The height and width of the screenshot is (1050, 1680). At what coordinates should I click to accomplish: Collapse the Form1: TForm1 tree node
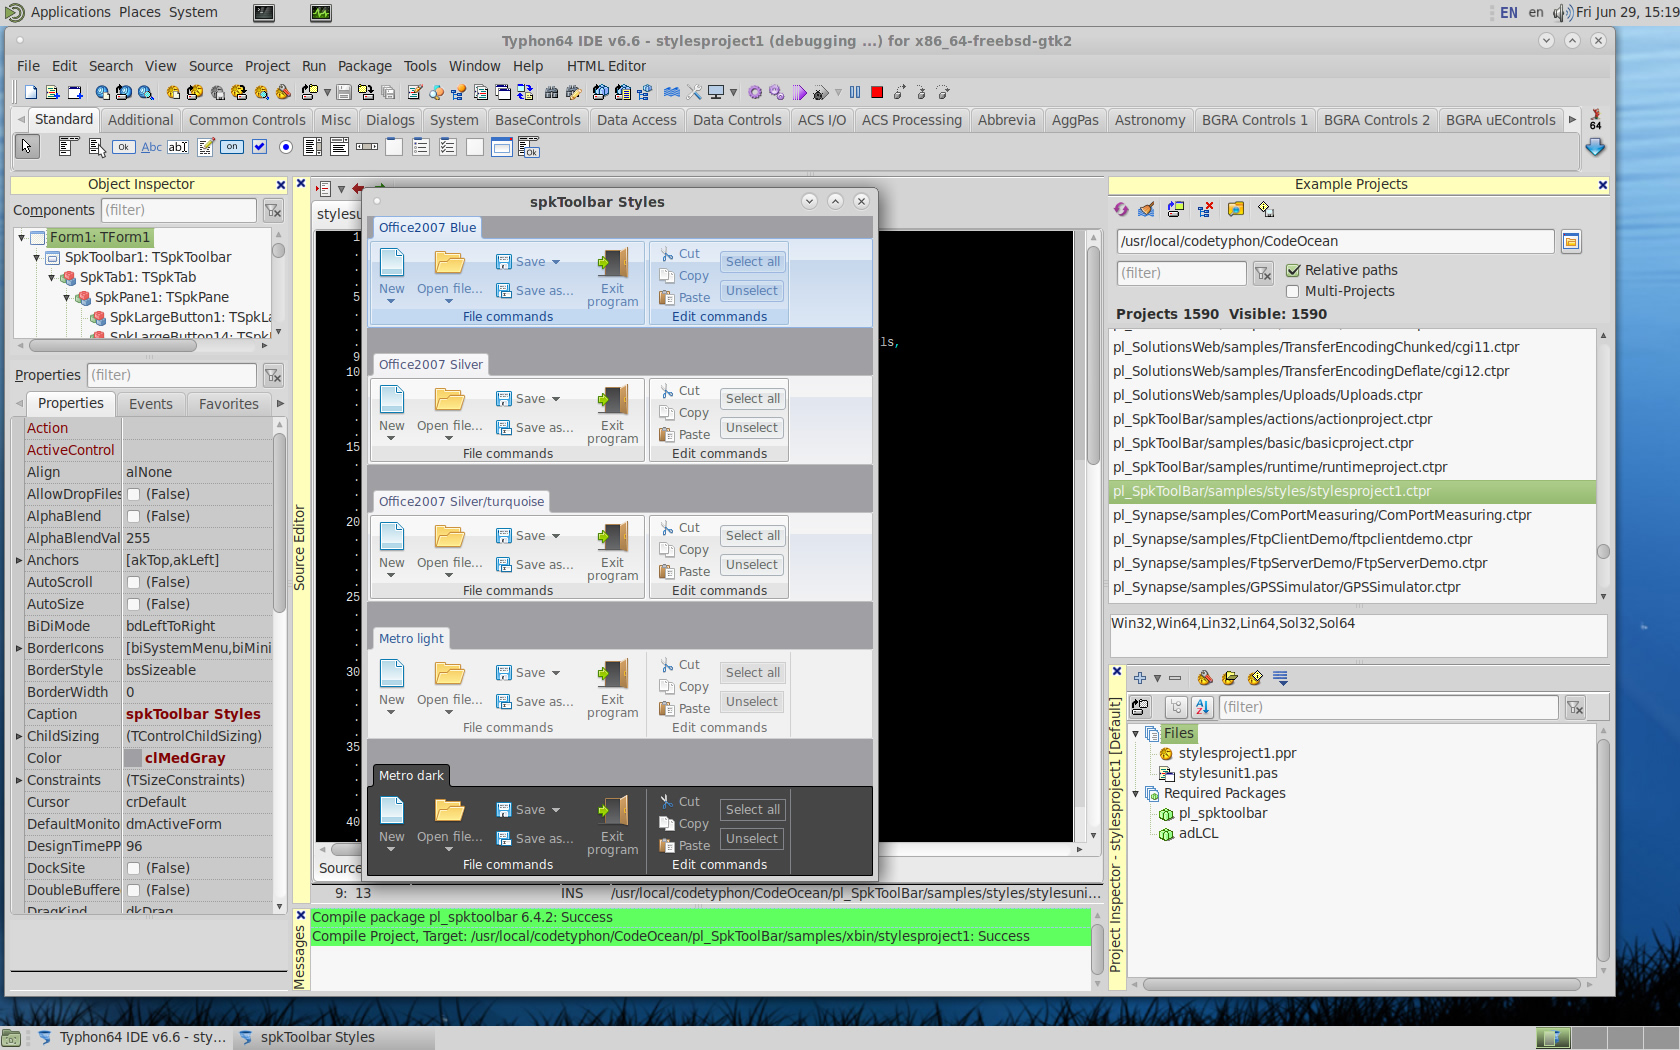coord(22,237)
